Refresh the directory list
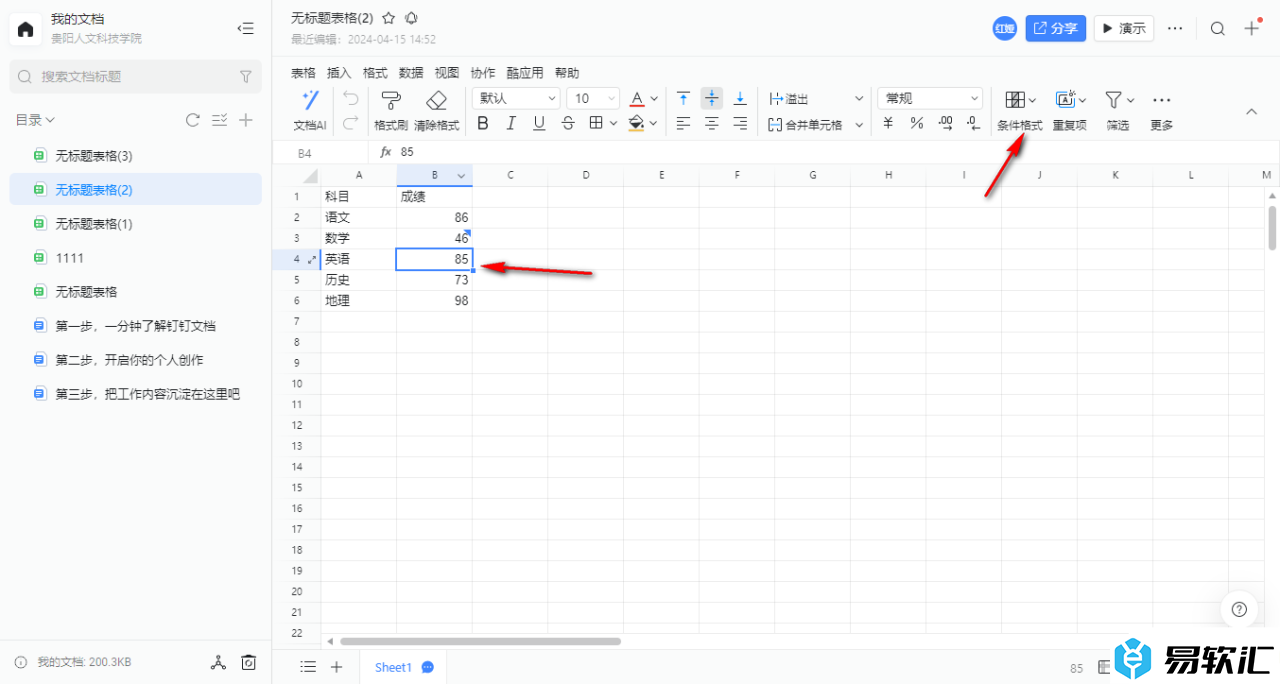The height and width of the screenshot is (684, 1280). coord(193,120)
